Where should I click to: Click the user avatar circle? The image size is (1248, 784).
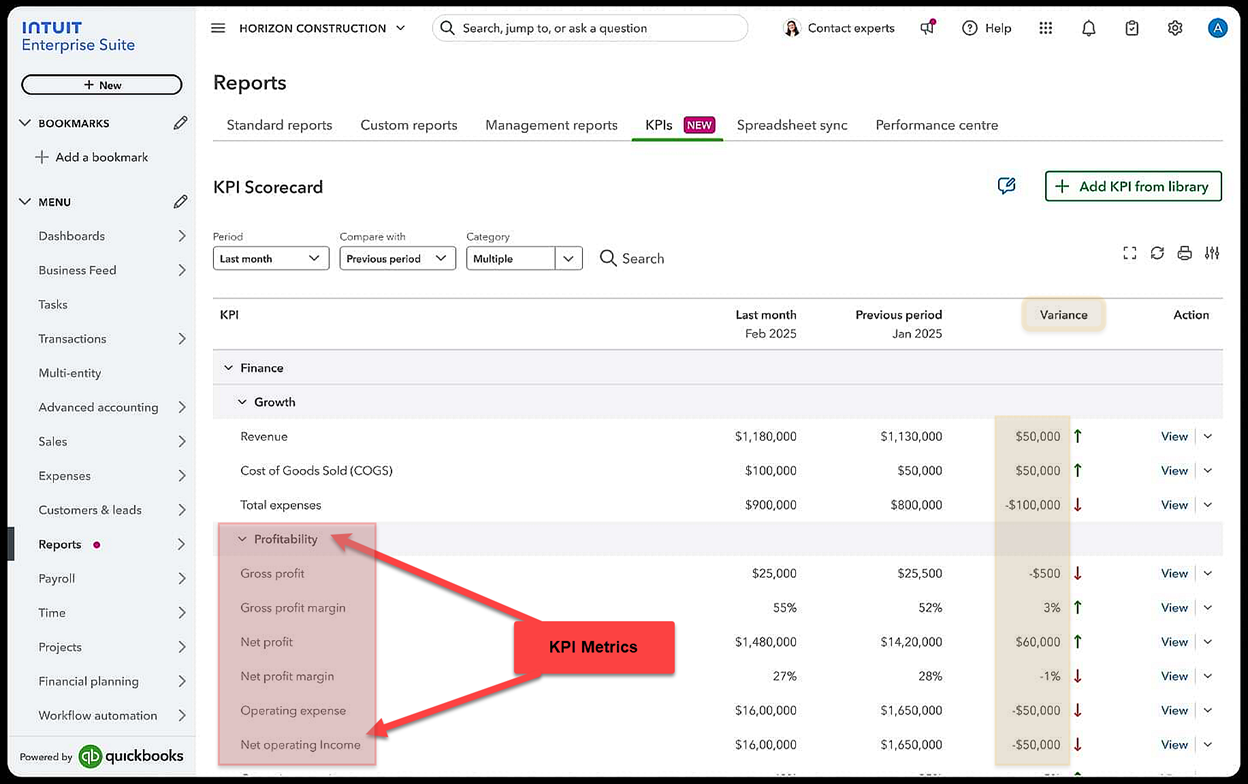1218,28
